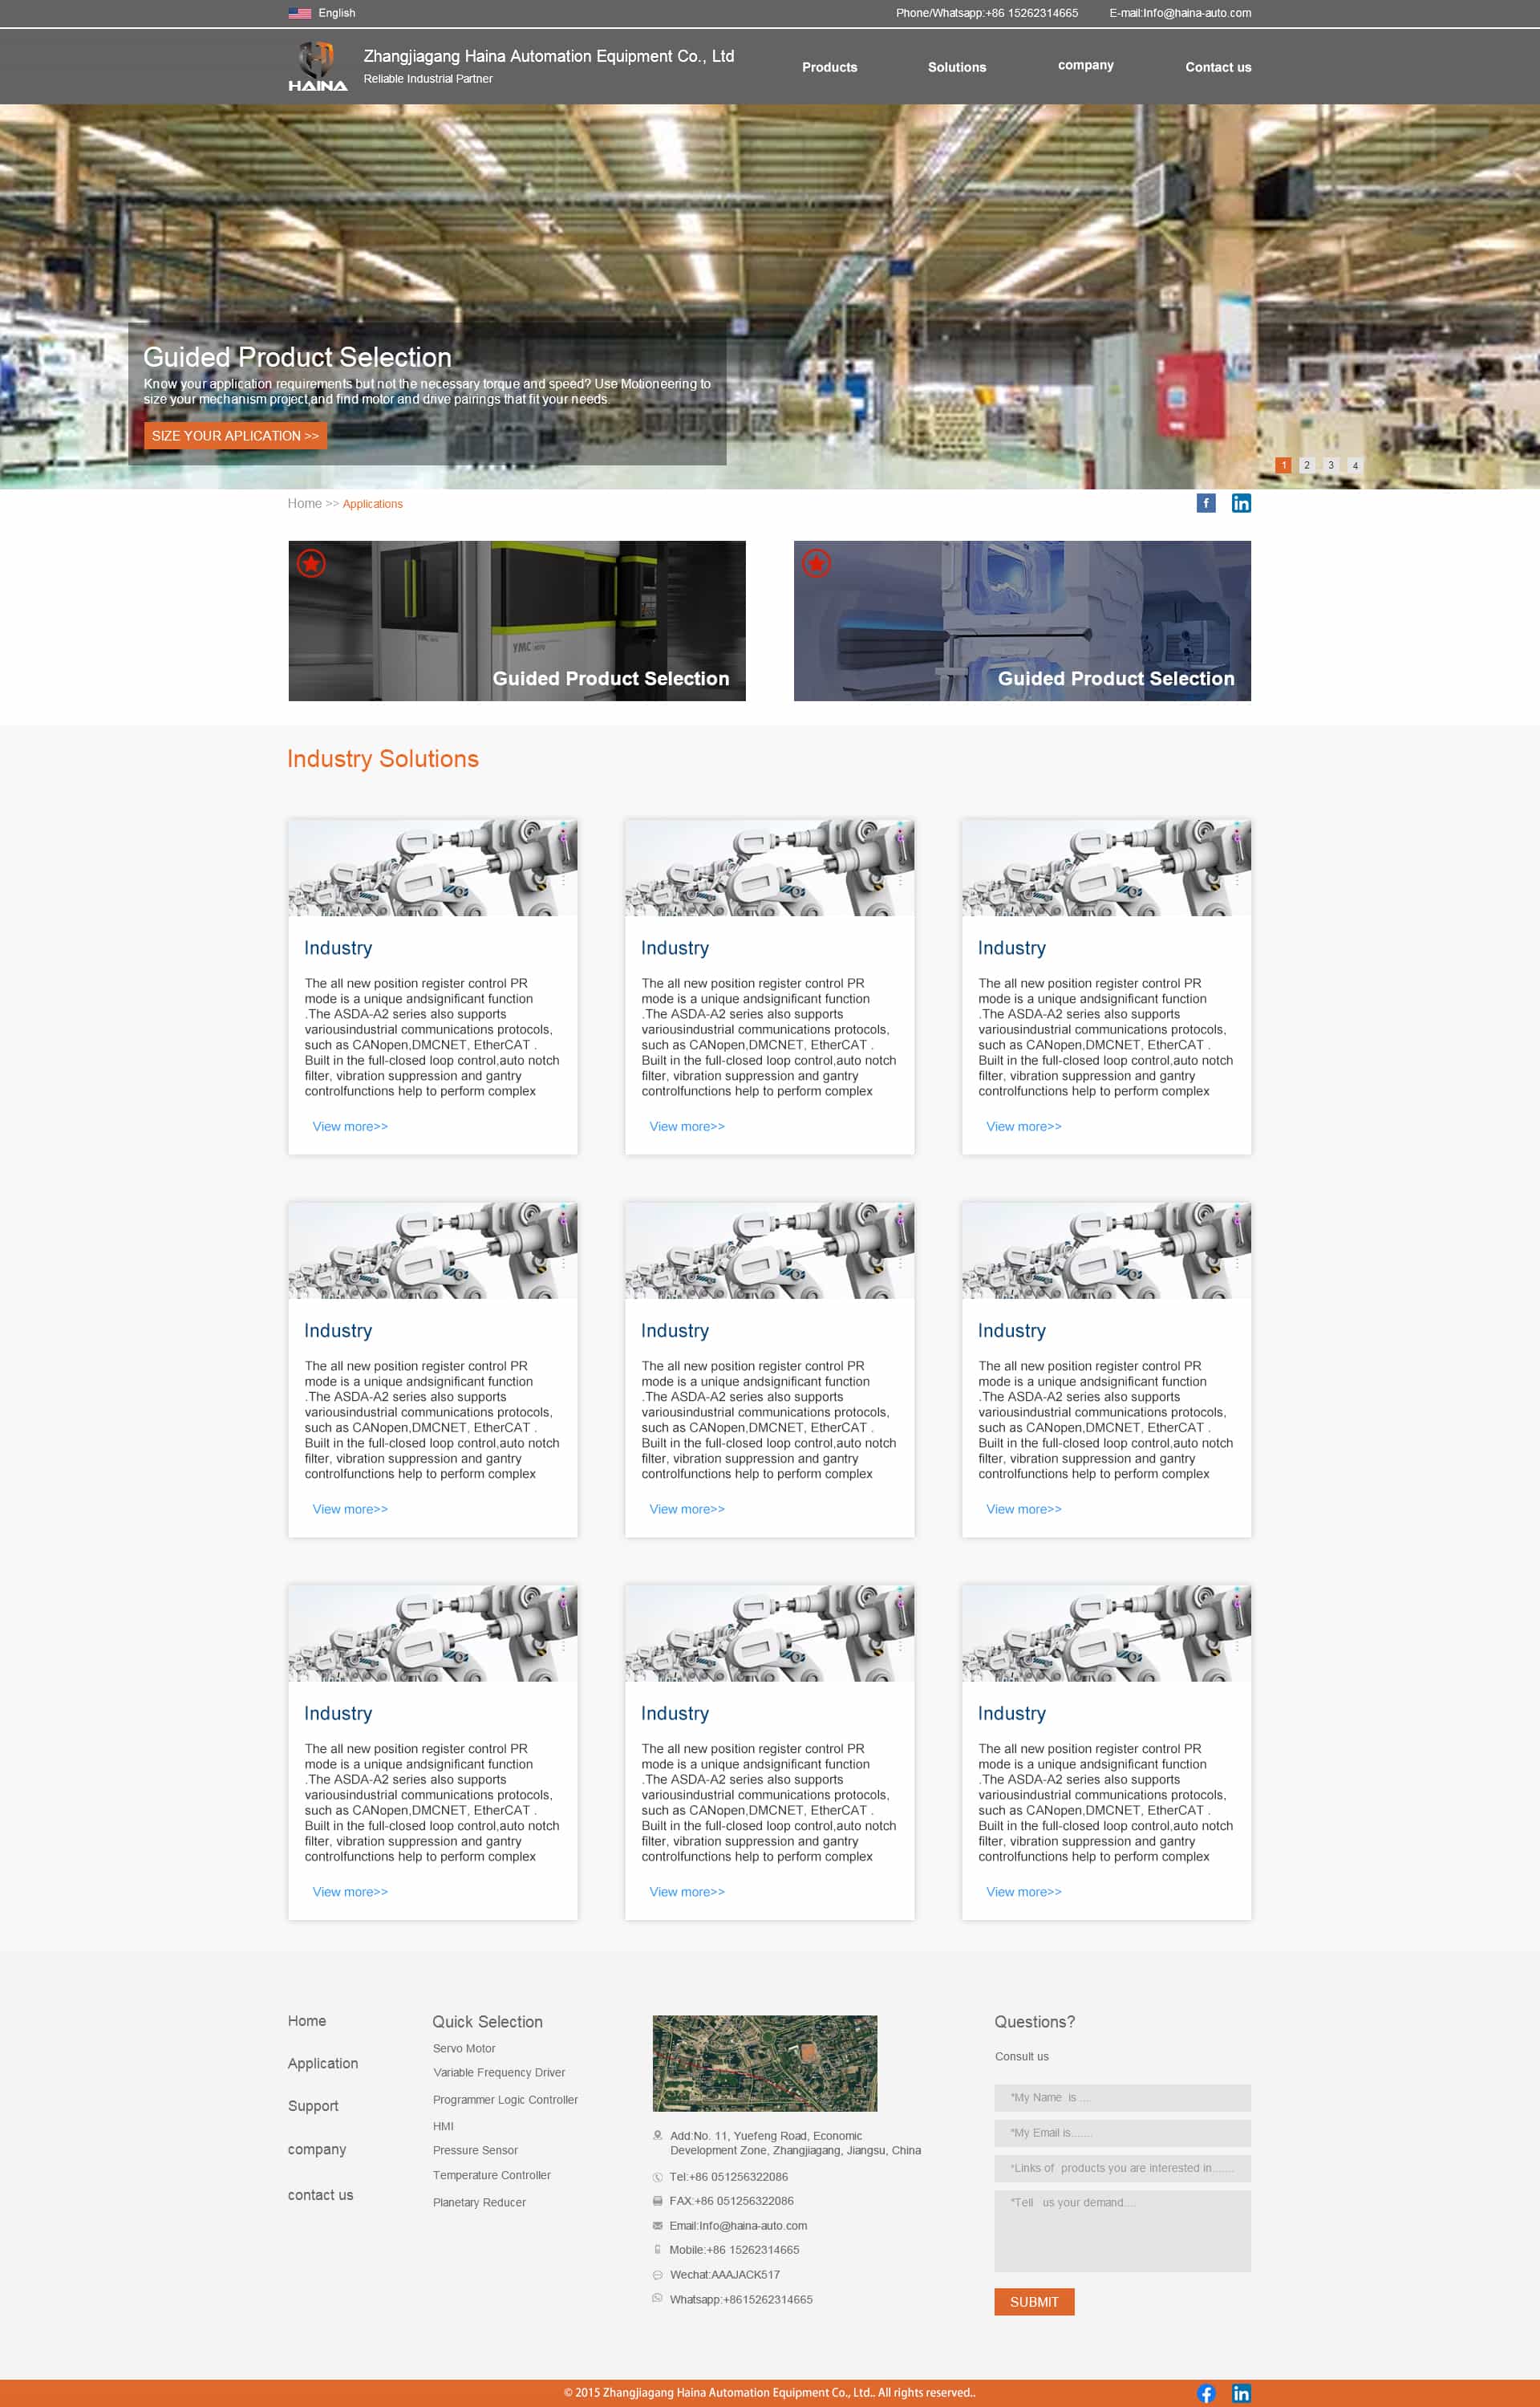The image size is (1540, 2407).
Task: Open the satellite map thumbnail
Action: click(764, 2063)
